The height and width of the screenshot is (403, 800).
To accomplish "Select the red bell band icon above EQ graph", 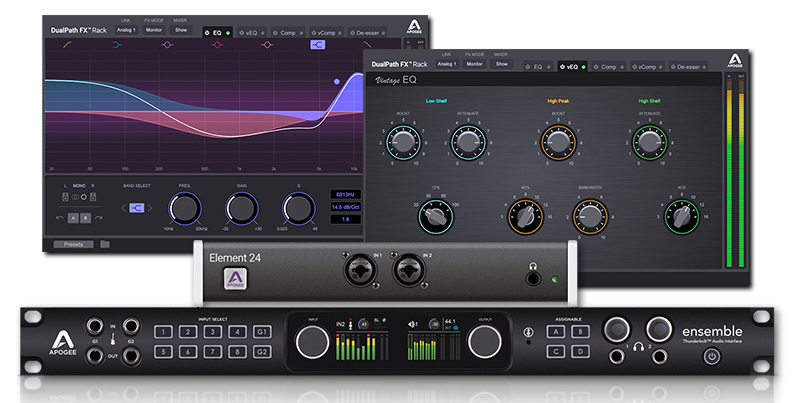I will 217,45.
